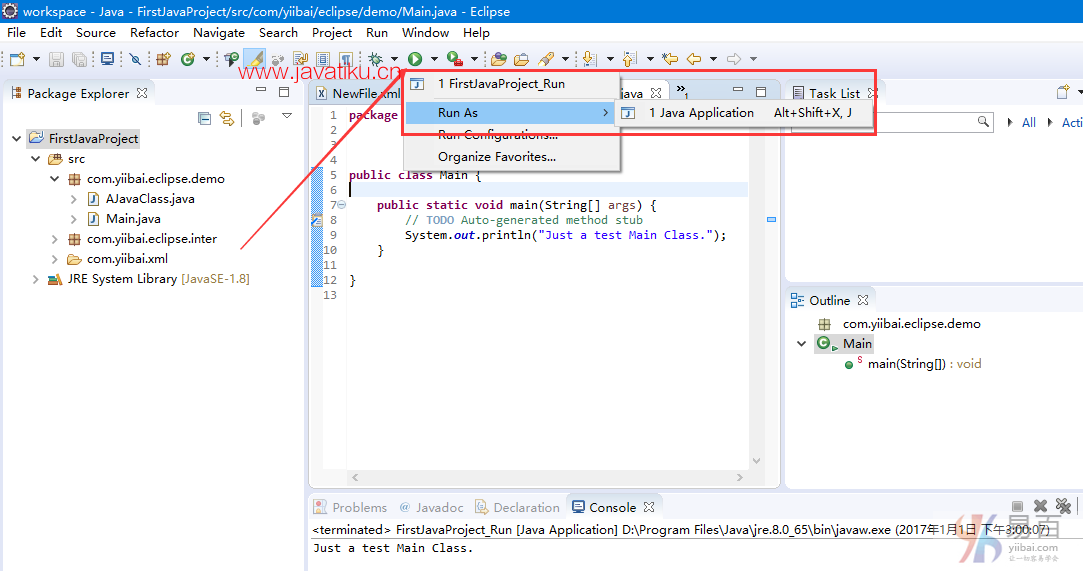Click the green Run button

pos(415,59)
